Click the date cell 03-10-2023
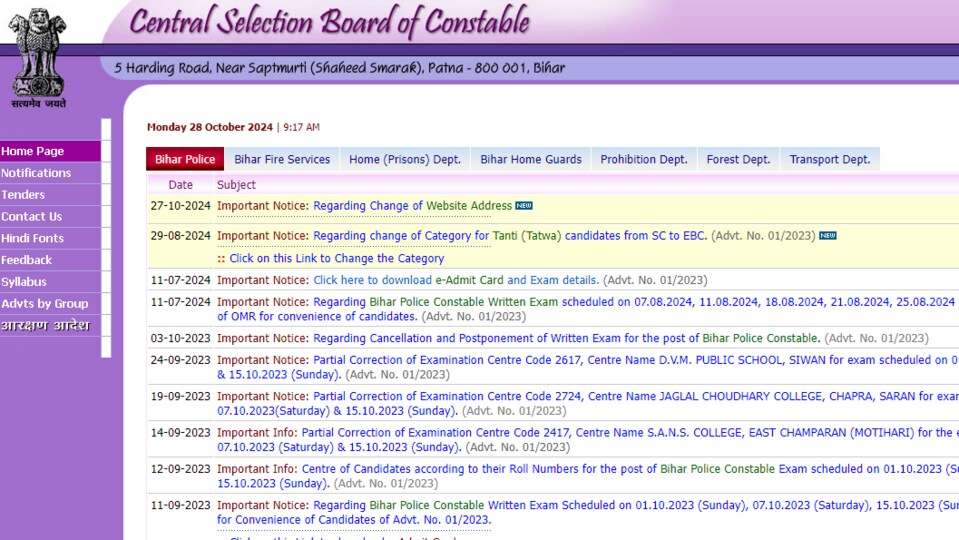Image resolution: width=959 pixels, height=540 pixels. point(180,338)
